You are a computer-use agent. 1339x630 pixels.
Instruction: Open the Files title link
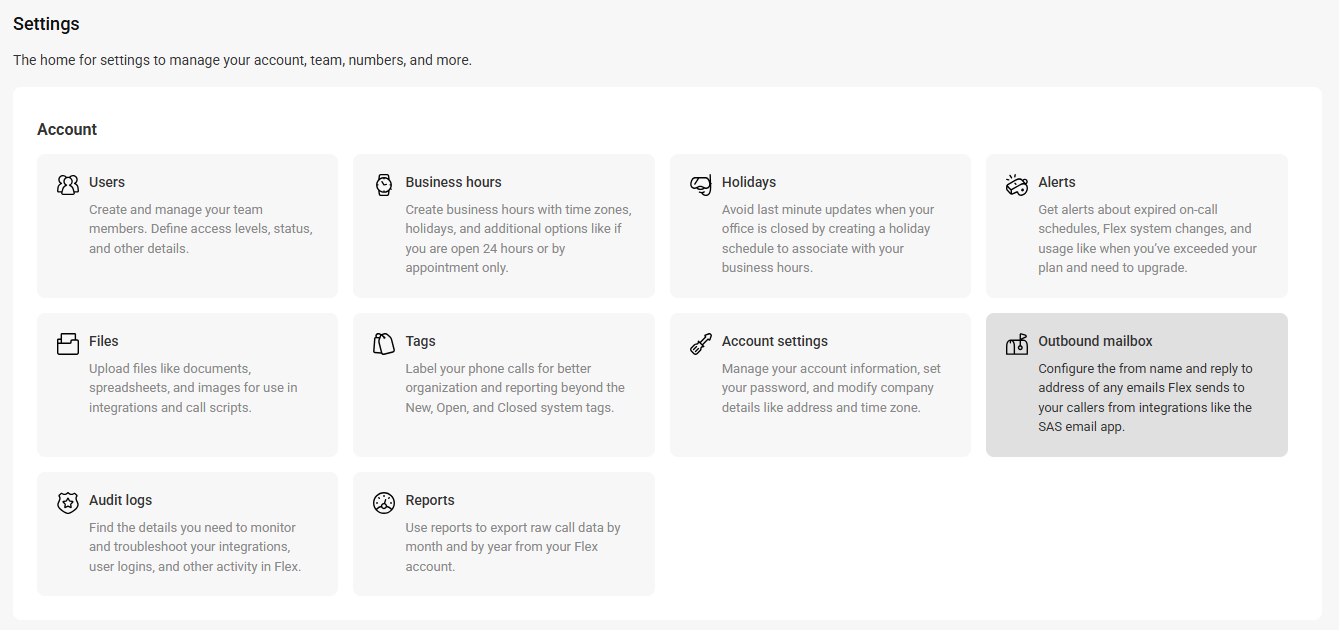tap(104, 341)
